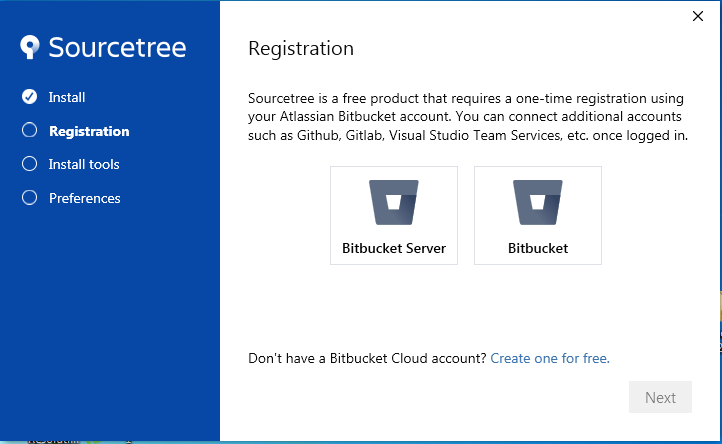Screen dimensions: 722x444
Task: Follow the Create one for free link
Action: pos(550,358)
